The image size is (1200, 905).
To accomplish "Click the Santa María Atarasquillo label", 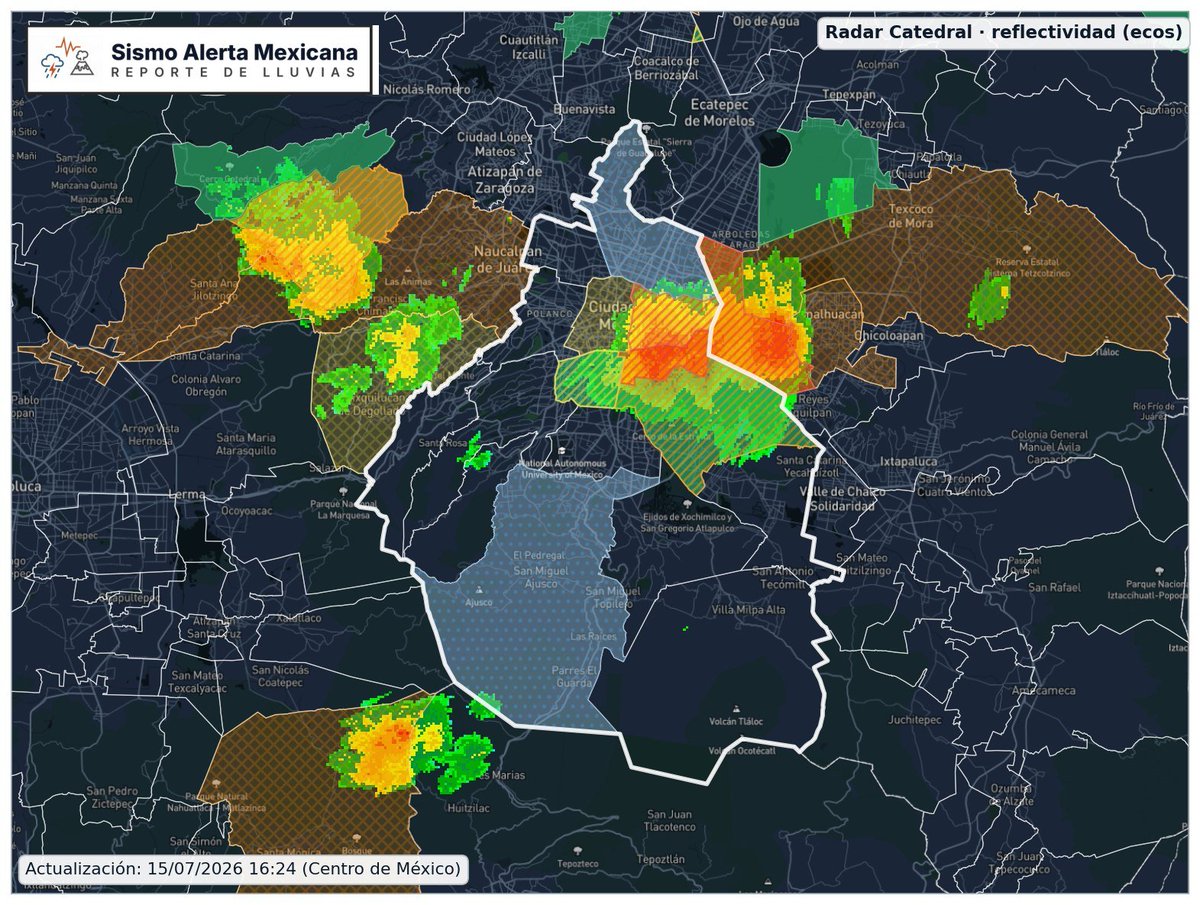I will point(246,443).
